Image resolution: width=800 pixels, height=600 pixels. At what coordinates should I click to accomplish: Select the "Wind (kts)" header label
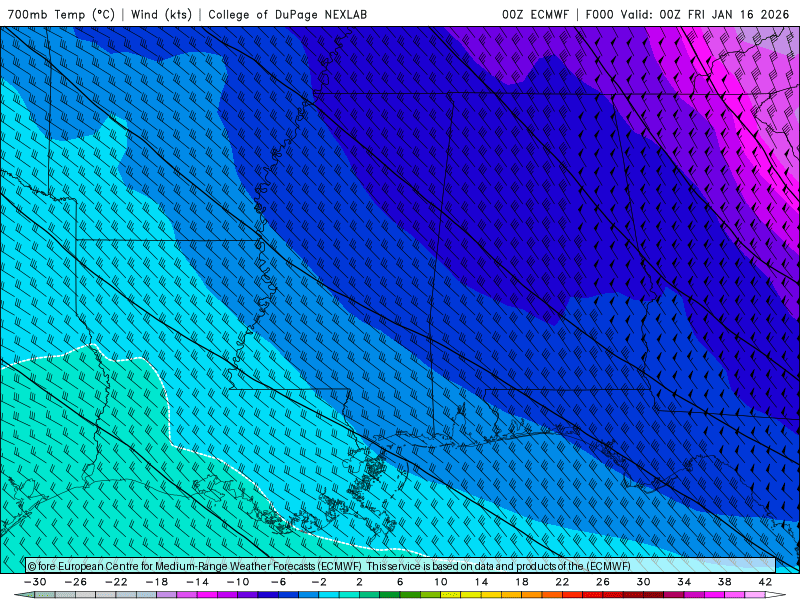point(161,14)
